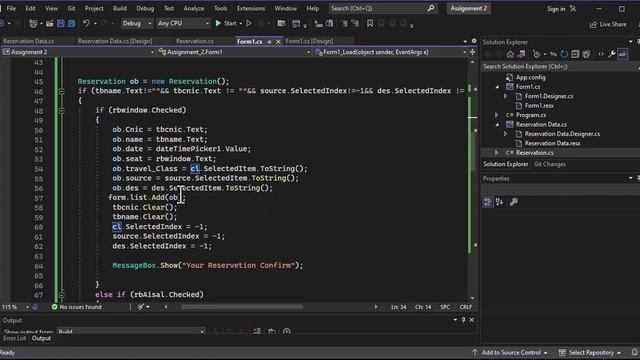The height and width of the screenshot is (360, 640).
Task: Open the Debug menu
Action: coord(145,8)
